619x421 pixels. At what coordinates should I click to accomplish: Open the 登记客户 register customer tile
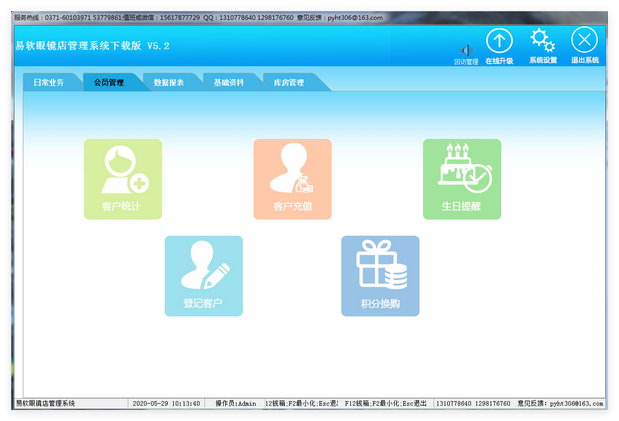pos(203,276)
